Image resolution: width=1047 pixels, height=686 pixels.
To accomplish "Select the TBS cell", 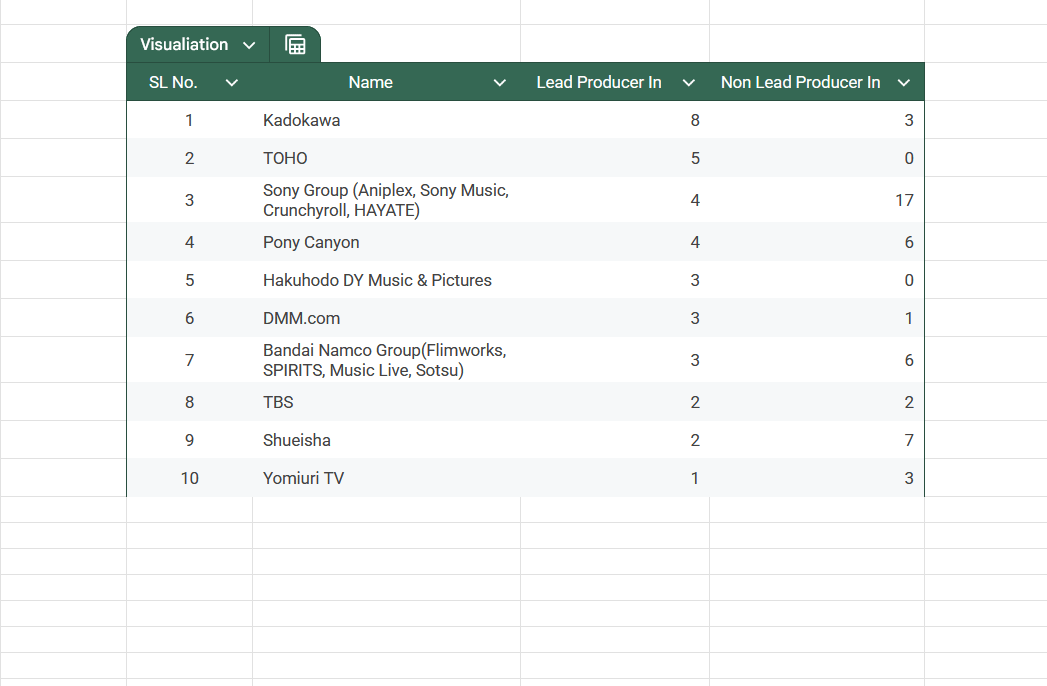I will point(387,402).
